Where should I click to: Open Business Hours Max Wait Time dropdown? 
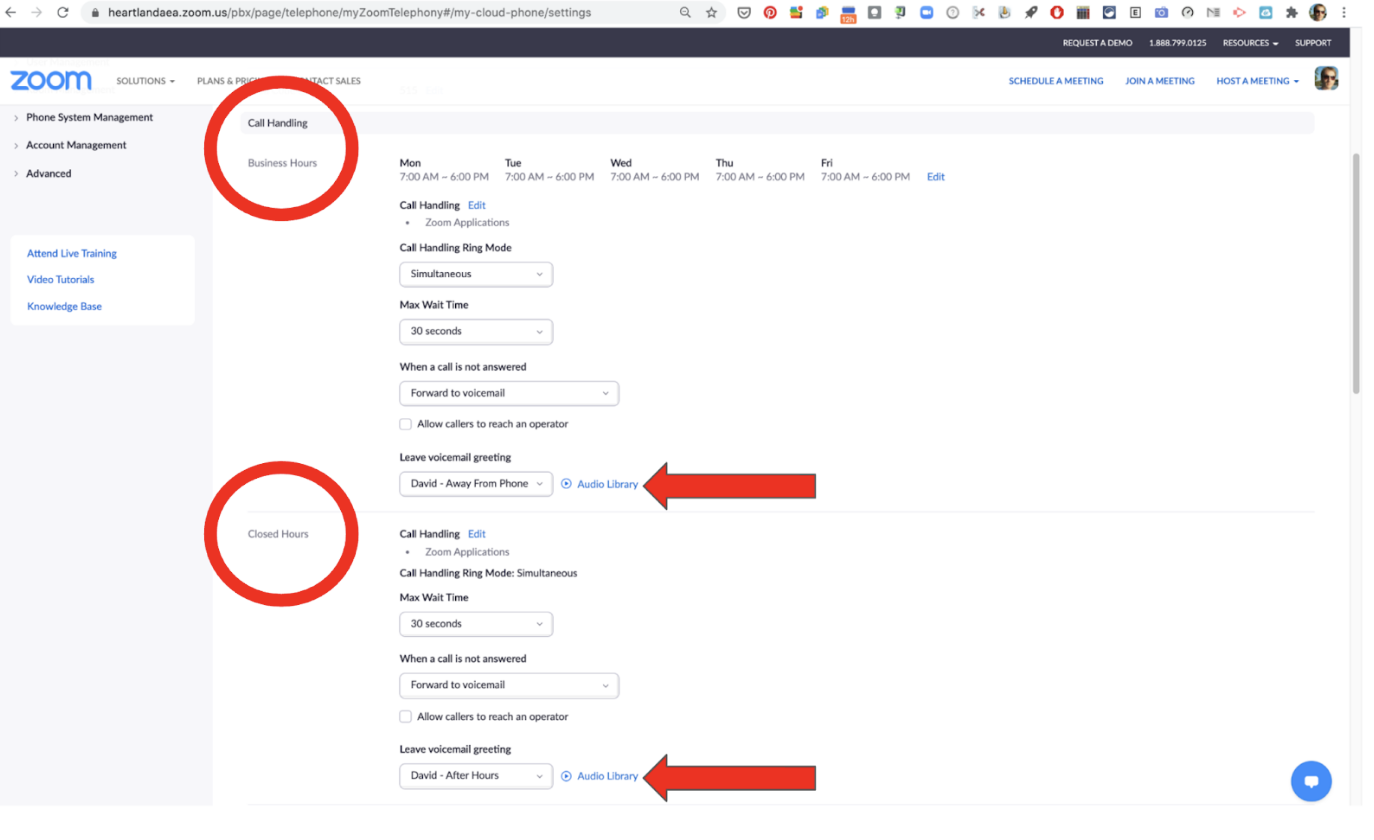tap(476, 331)
